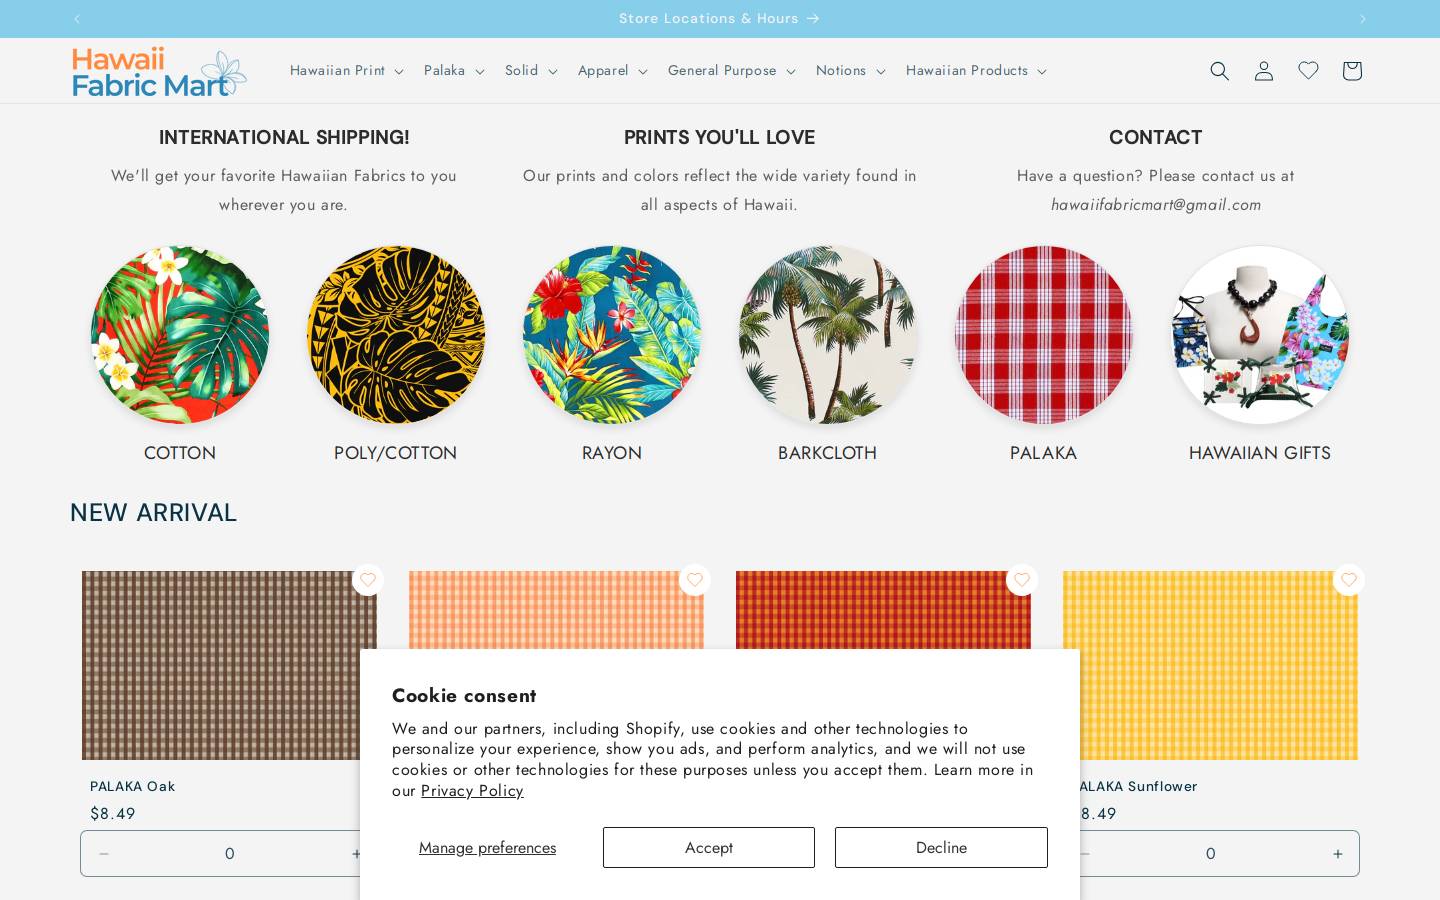Expand the Hawaiian Print menu
Image resolution: width=1440 pixels, height=900 pixels.
tap(346, 70)
